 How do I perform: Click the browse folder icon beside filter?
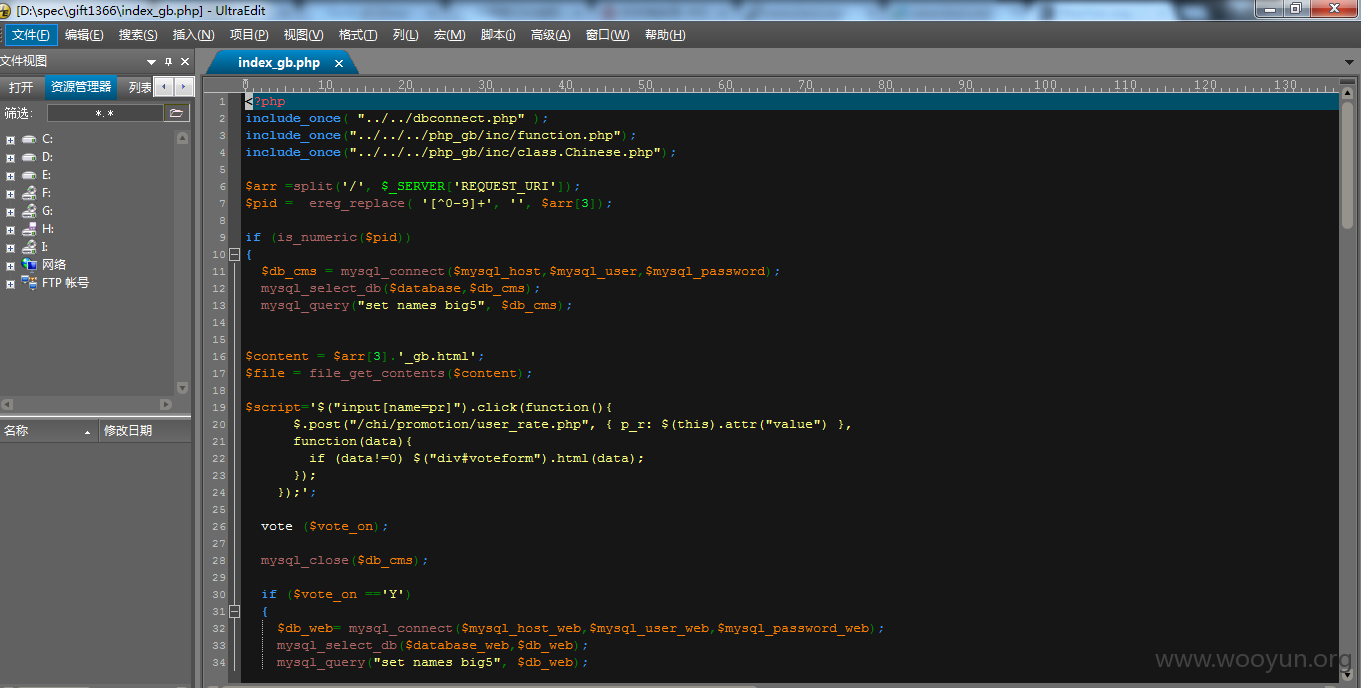click(177, 113)
